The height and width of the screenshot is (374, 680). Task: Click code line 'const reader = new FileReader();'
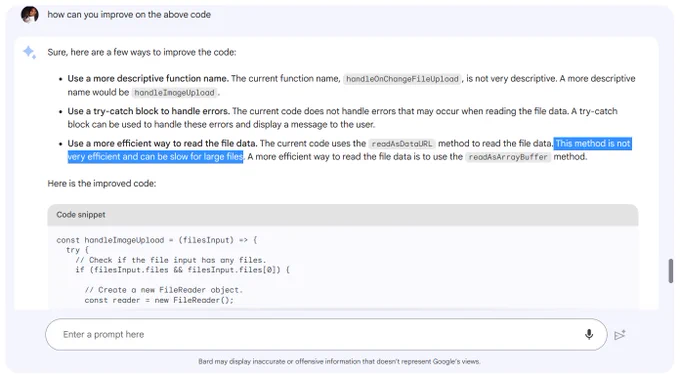click(x=159, y=300)
